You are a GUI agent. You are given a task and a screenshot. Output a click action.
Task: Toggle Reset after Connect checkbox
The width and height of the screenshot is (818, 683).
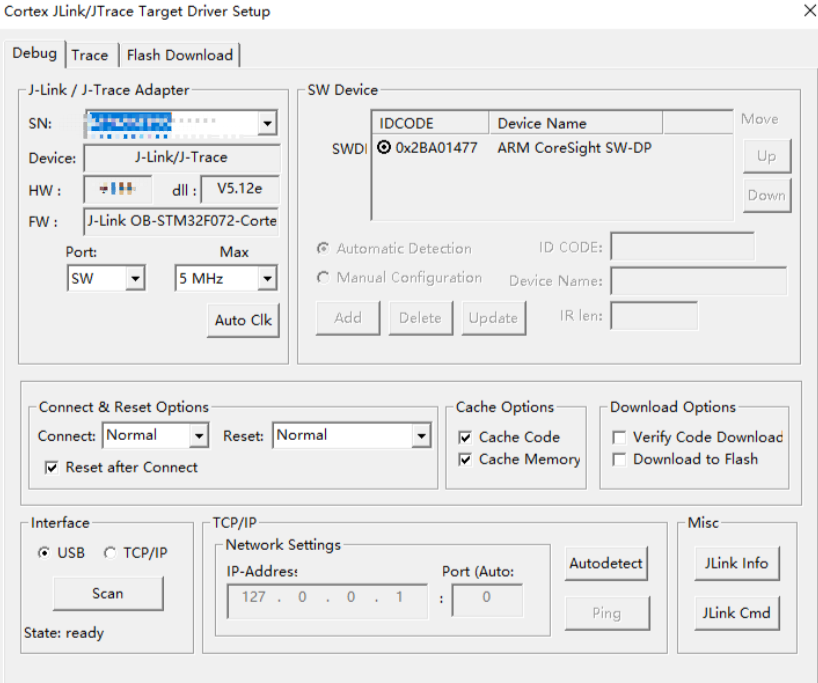[x=52, y=467]
